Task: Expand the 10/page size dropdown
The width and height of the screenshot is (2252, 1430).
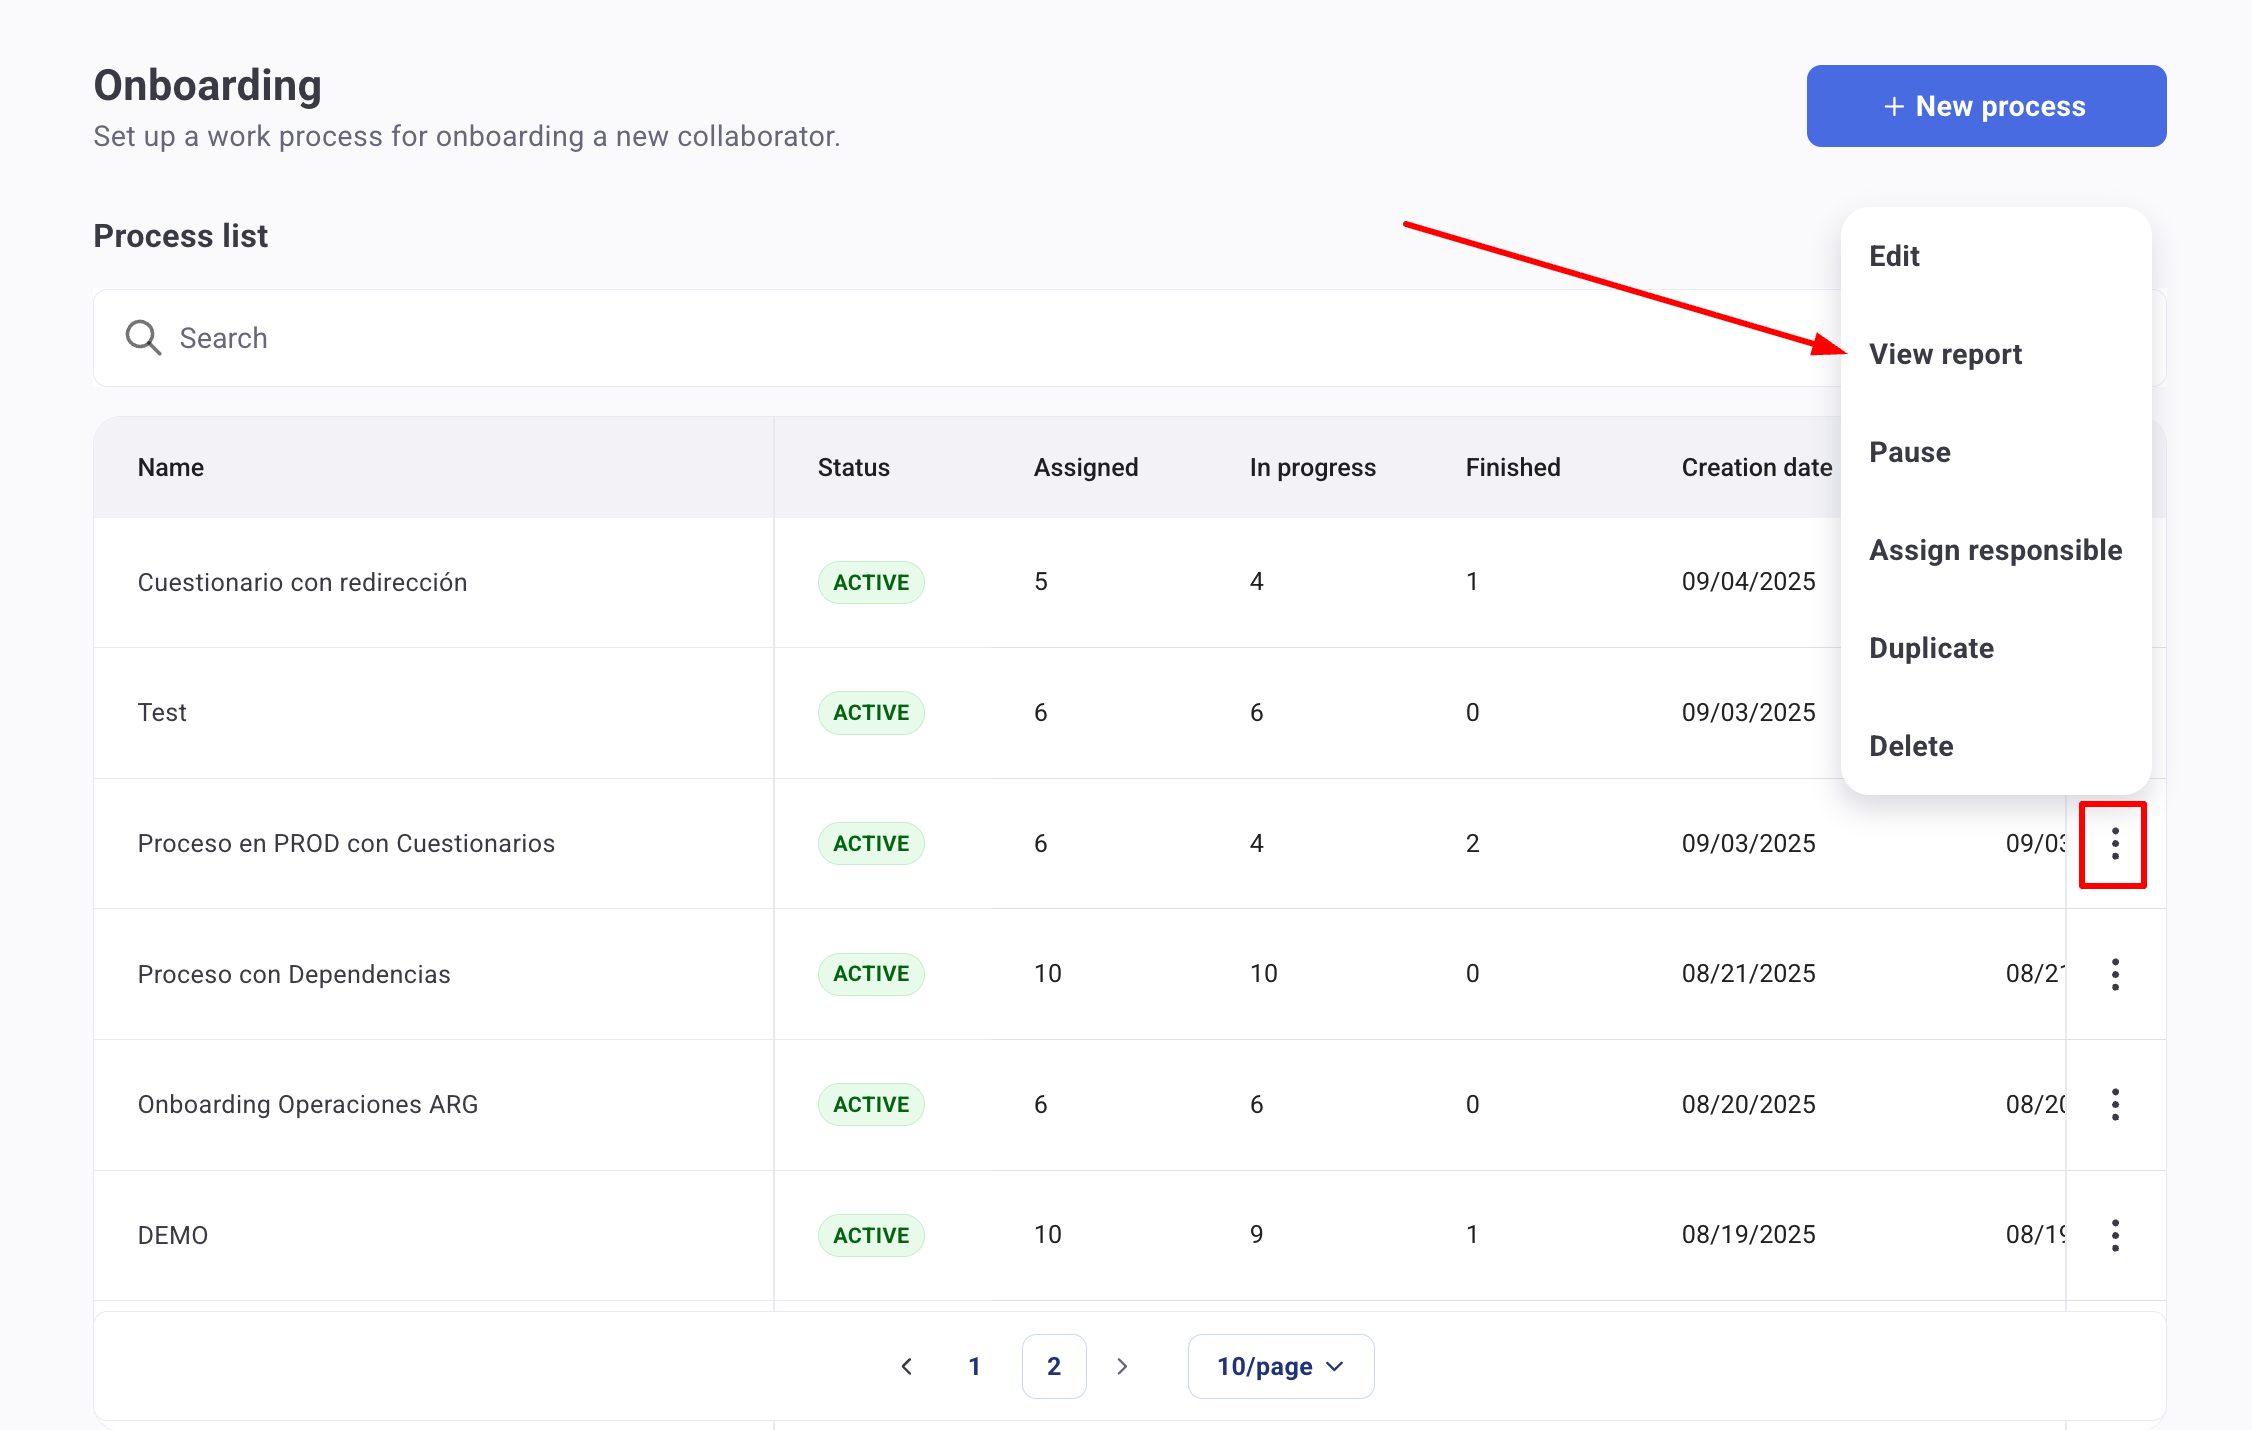Action: pos(1280,1366)
